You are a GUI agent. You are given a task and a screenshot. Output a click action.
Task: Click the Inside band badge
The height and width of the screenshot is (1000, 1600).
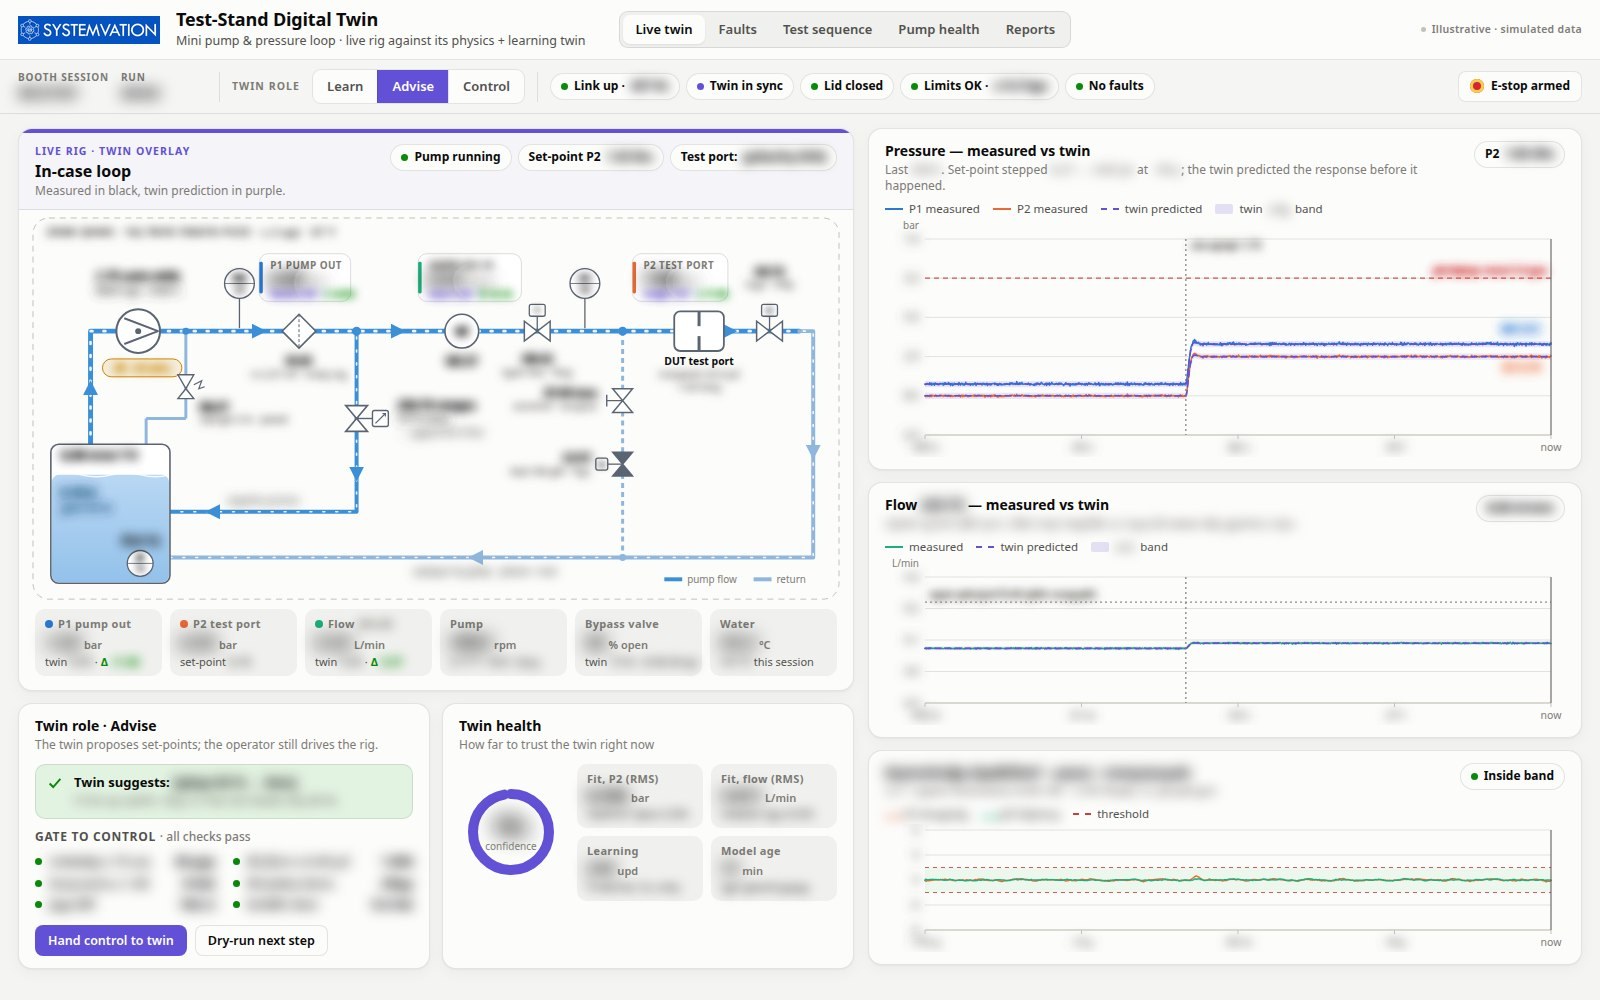click(1512, 776)
